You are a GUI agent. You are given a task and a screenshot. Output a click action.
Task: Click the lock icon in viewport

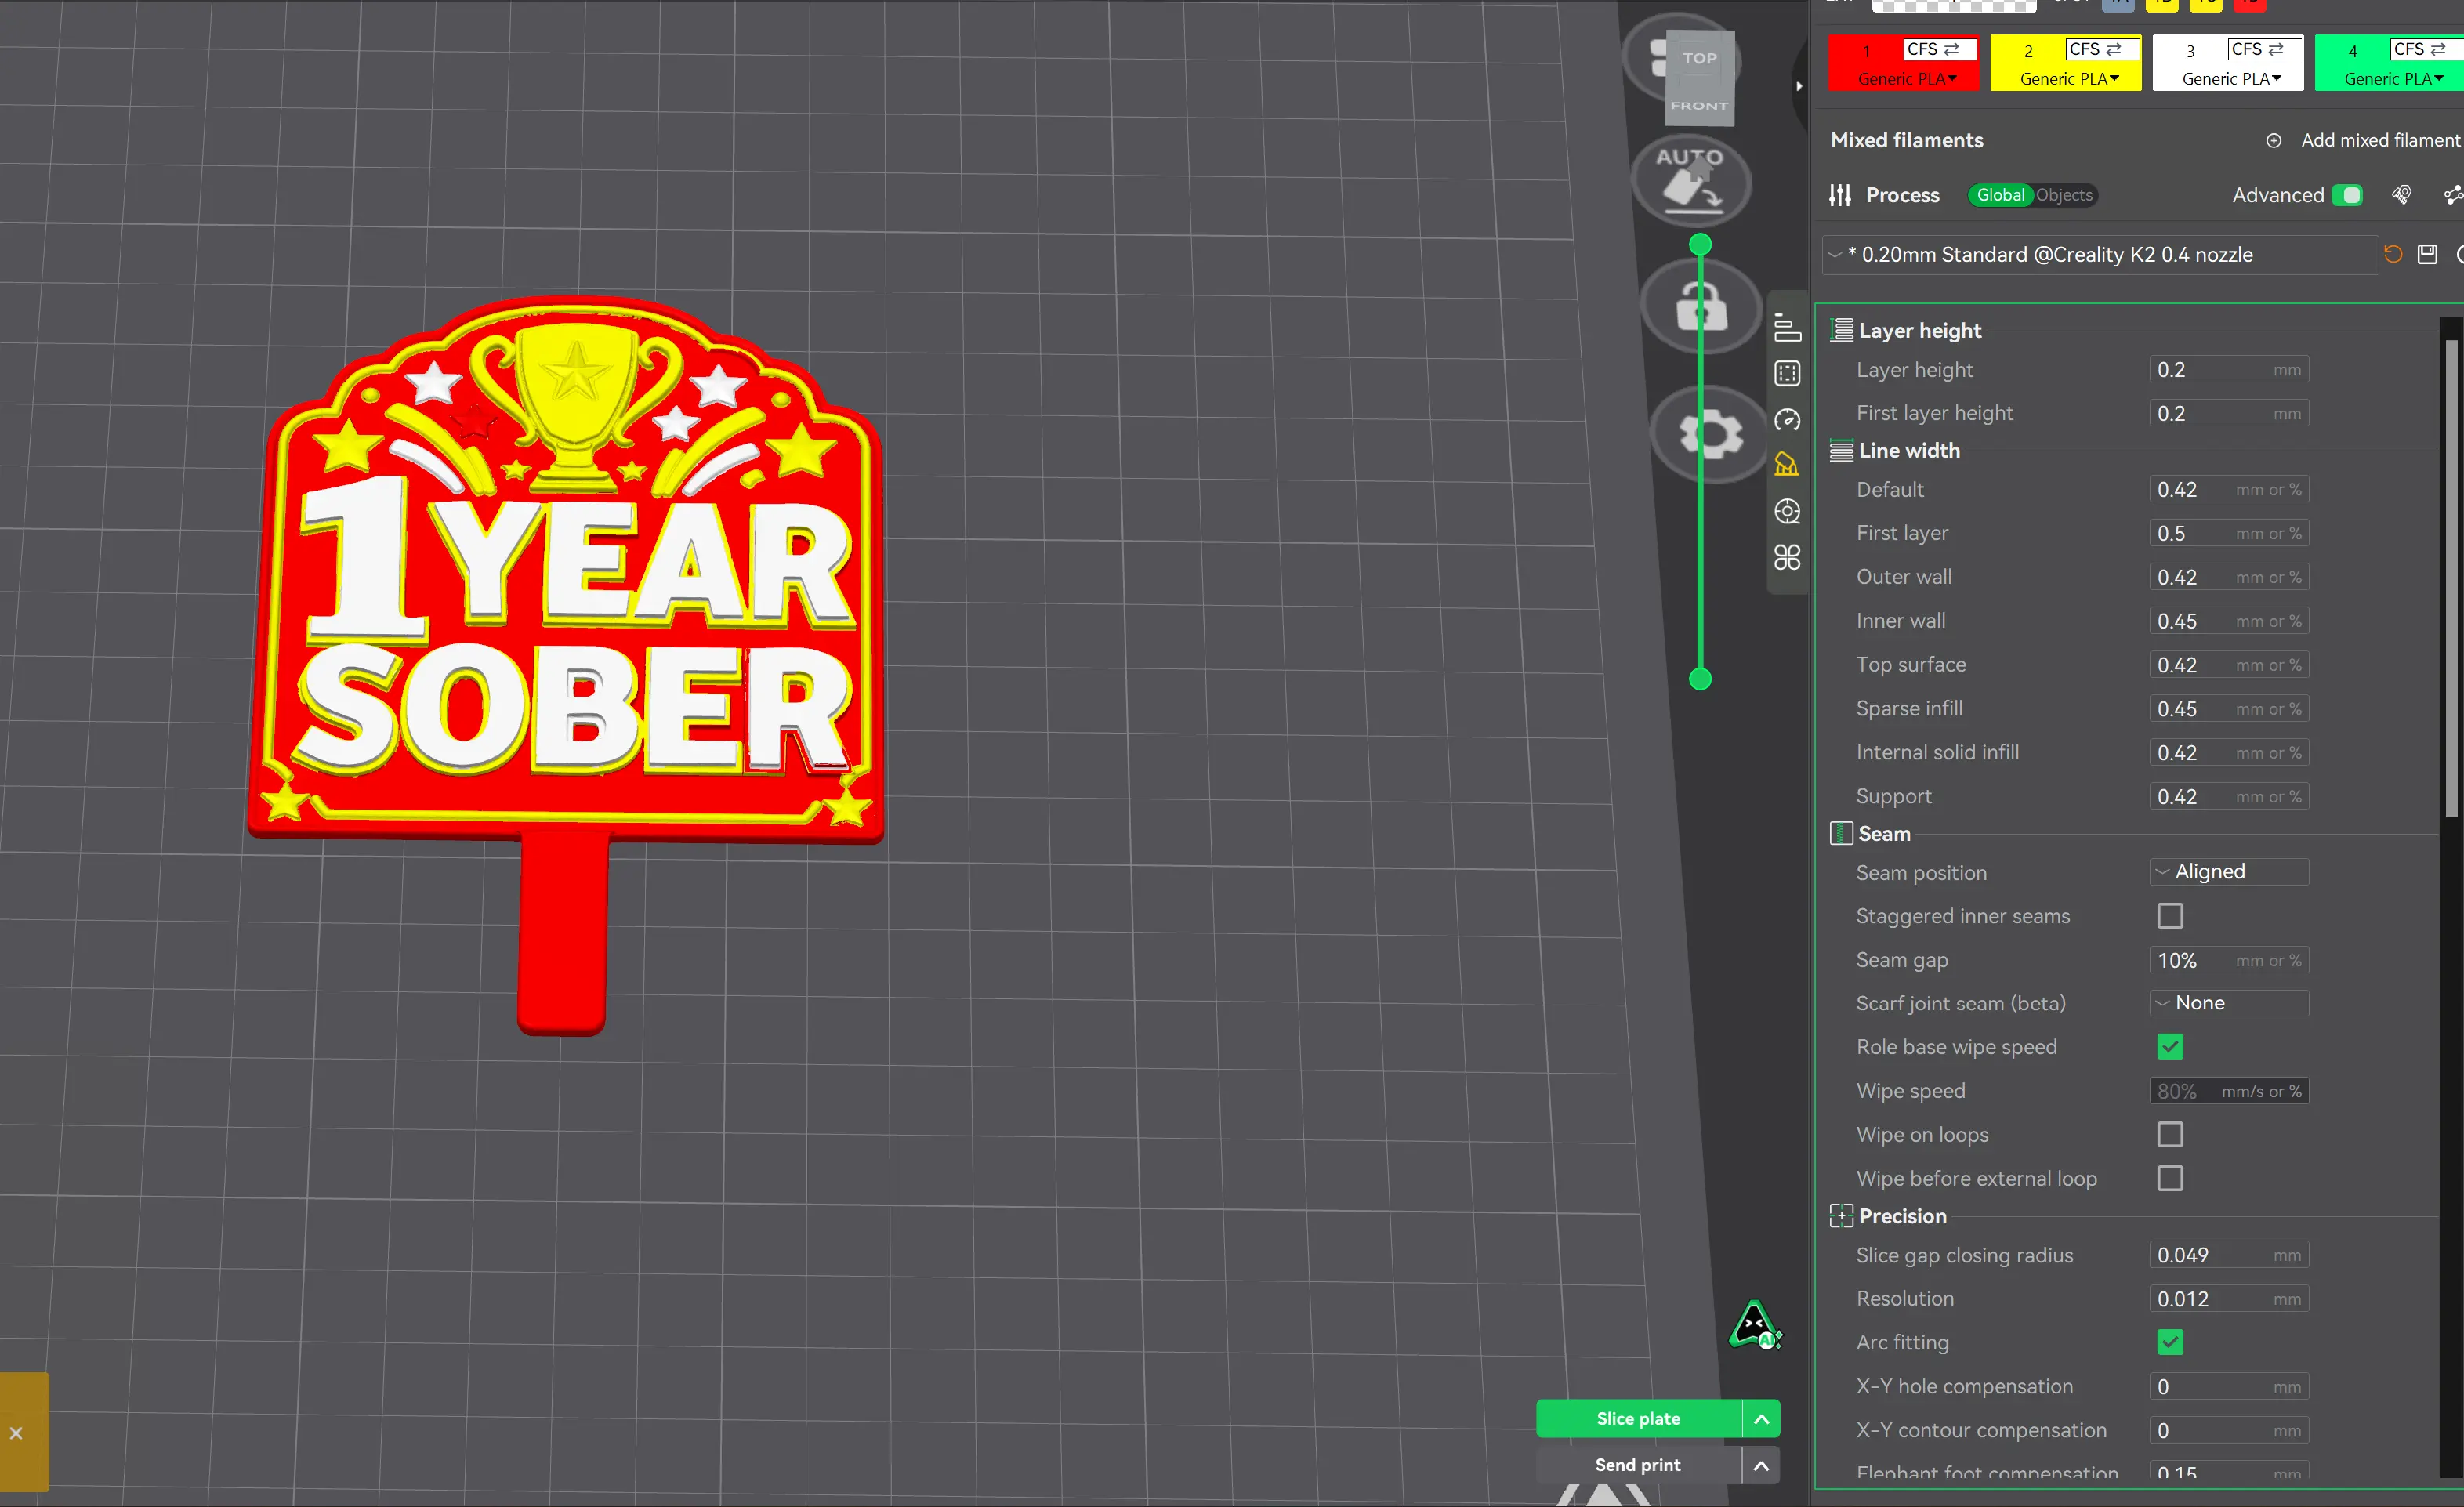click(1701, 306)
